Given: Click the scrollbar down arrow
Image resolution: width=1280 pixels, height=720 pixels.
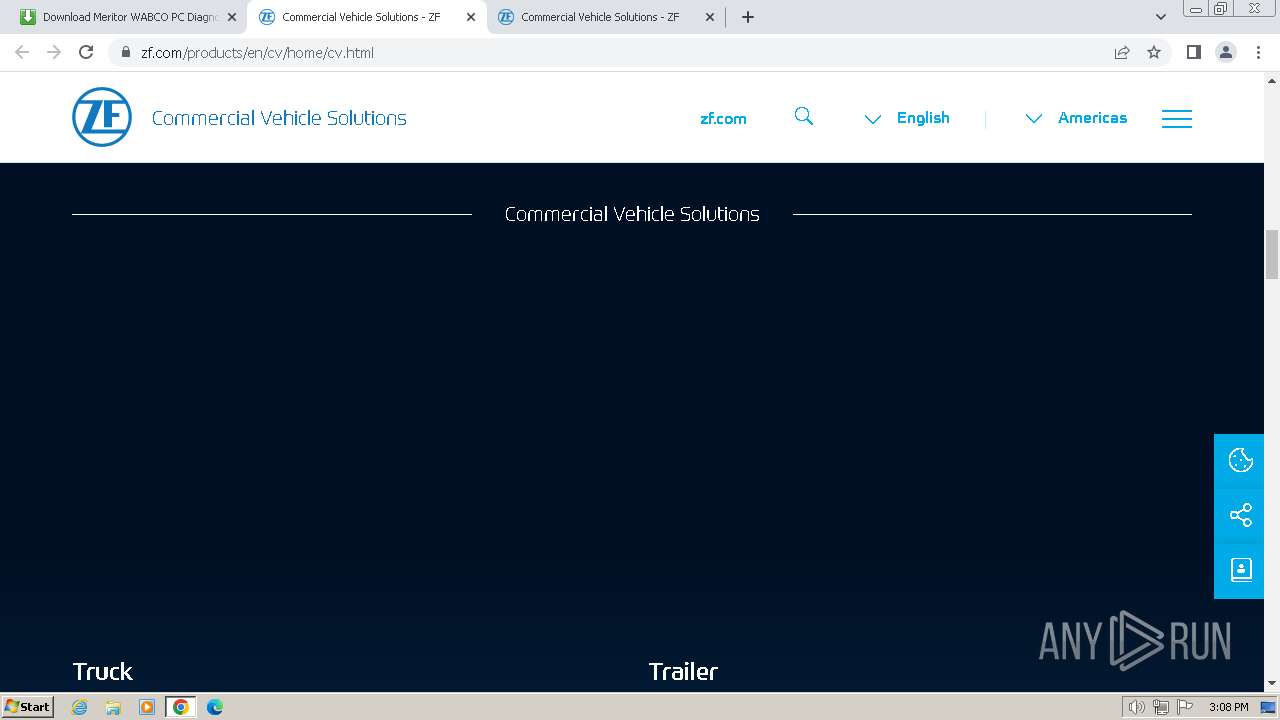Looking at the screenshot, I should click(1272, 683).
